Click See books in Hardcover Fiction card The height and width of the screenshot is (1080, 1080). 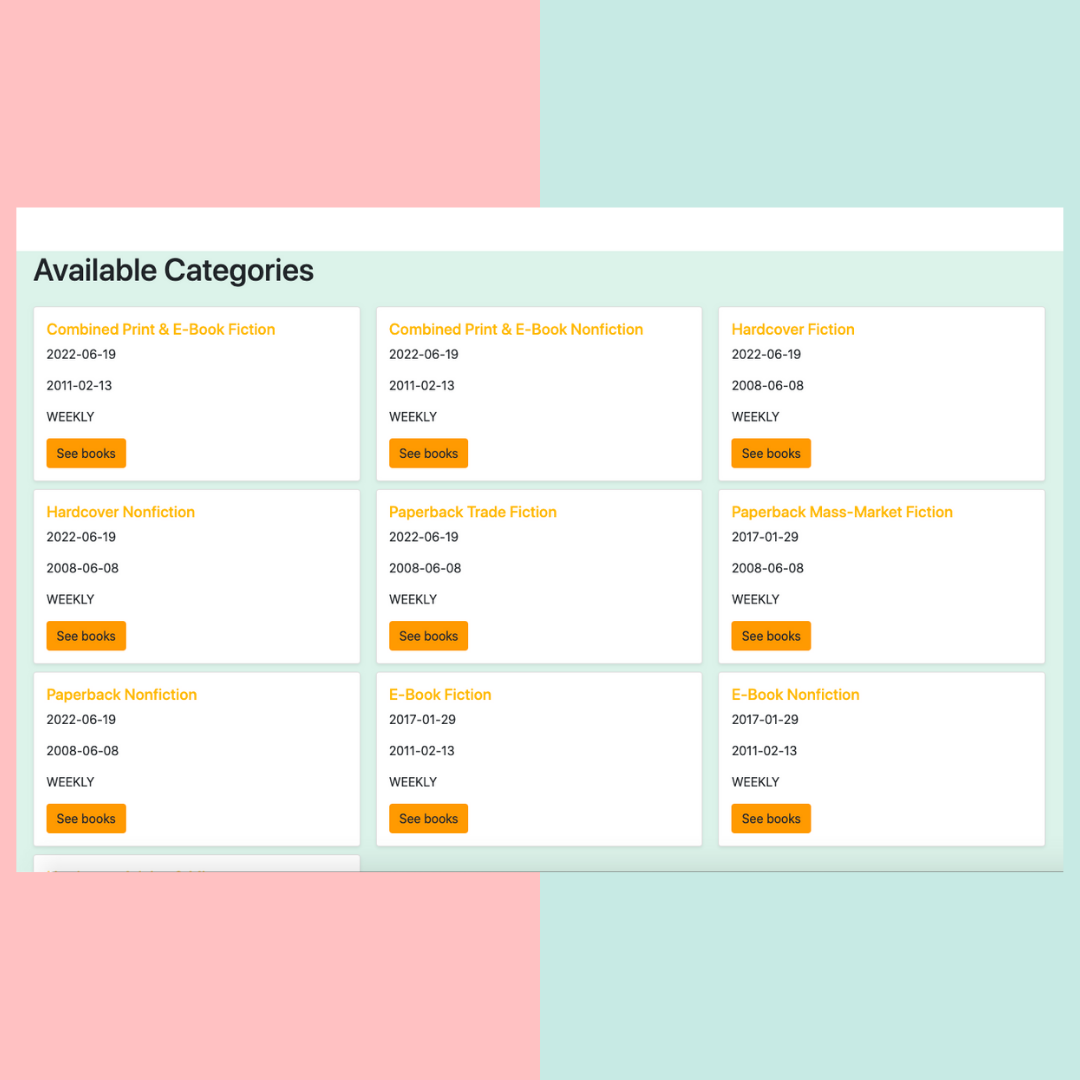coord(771,453)
